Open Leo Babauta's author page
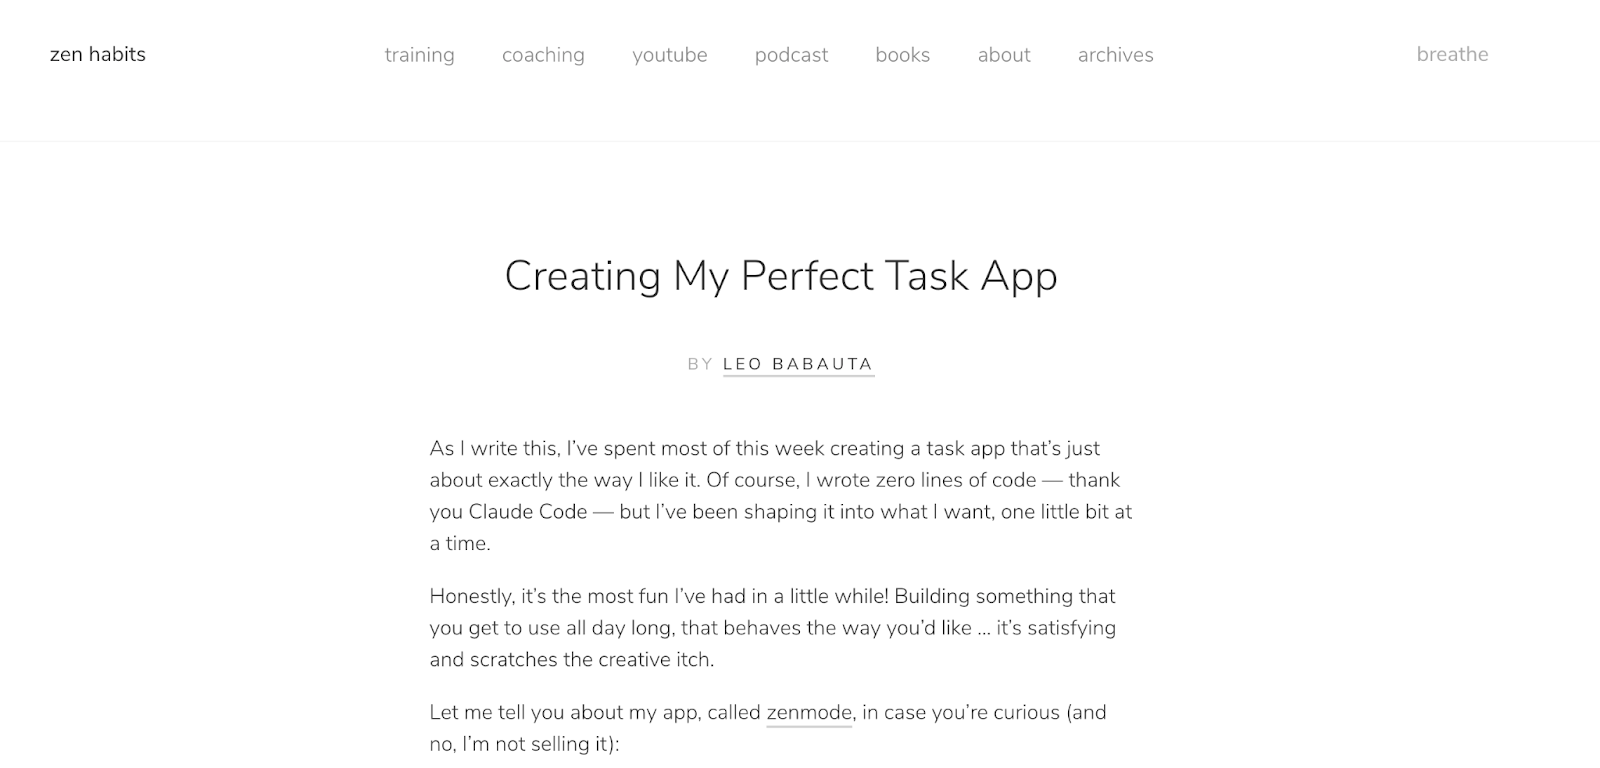Image resolution: width=1600 pixels, height=768 pixels. [x=797, y=364]
